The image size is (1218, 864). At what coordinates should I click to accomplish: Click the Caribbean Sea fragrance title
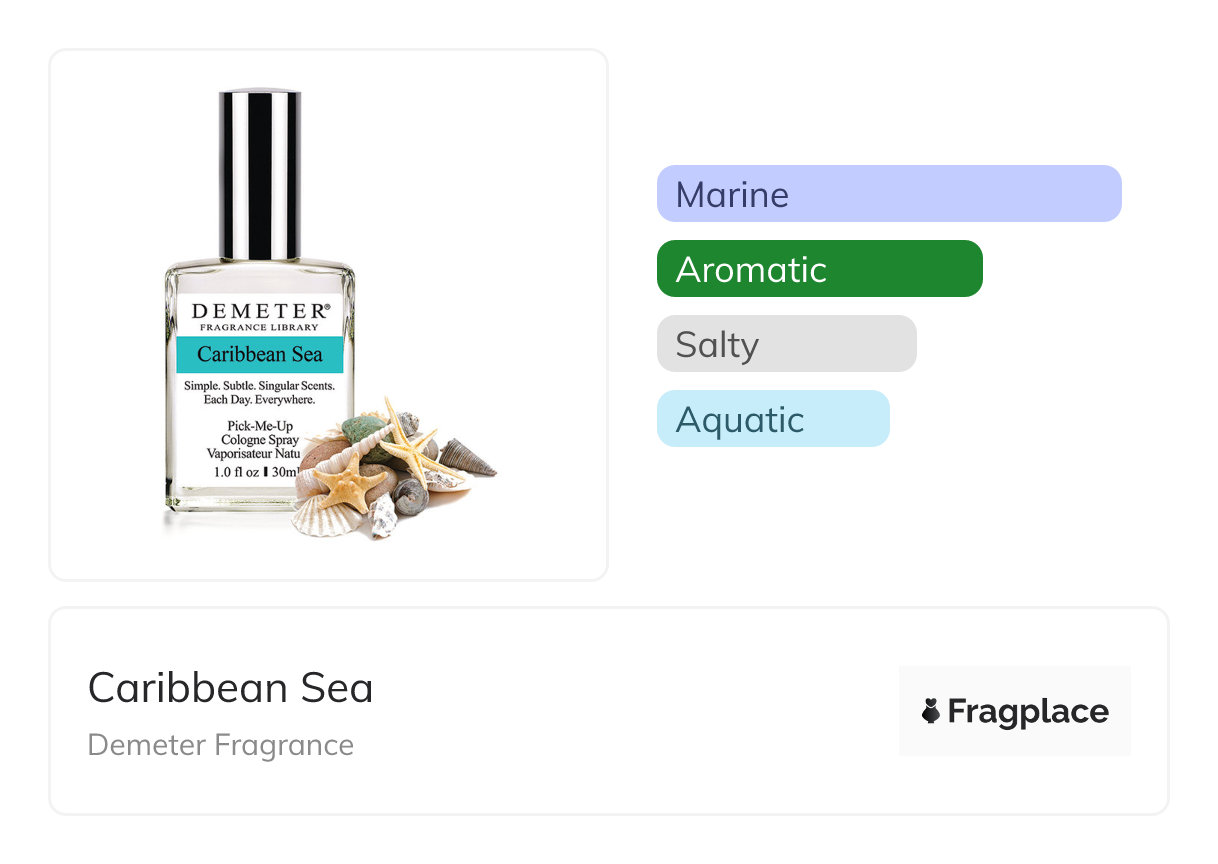231,688
